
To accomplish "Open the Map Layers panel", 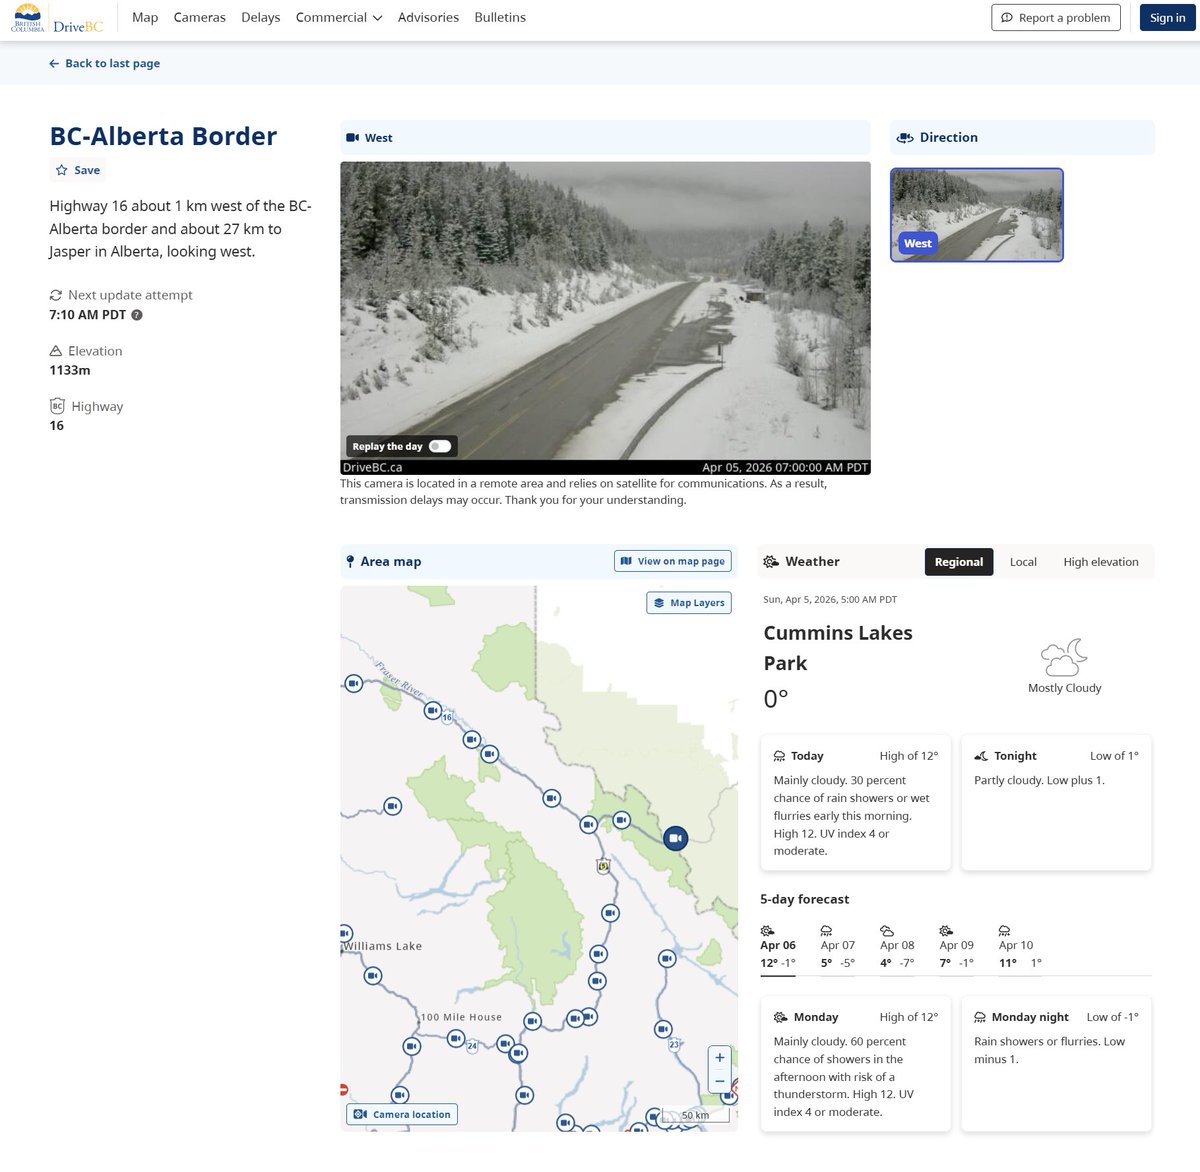I will point(689,603).
